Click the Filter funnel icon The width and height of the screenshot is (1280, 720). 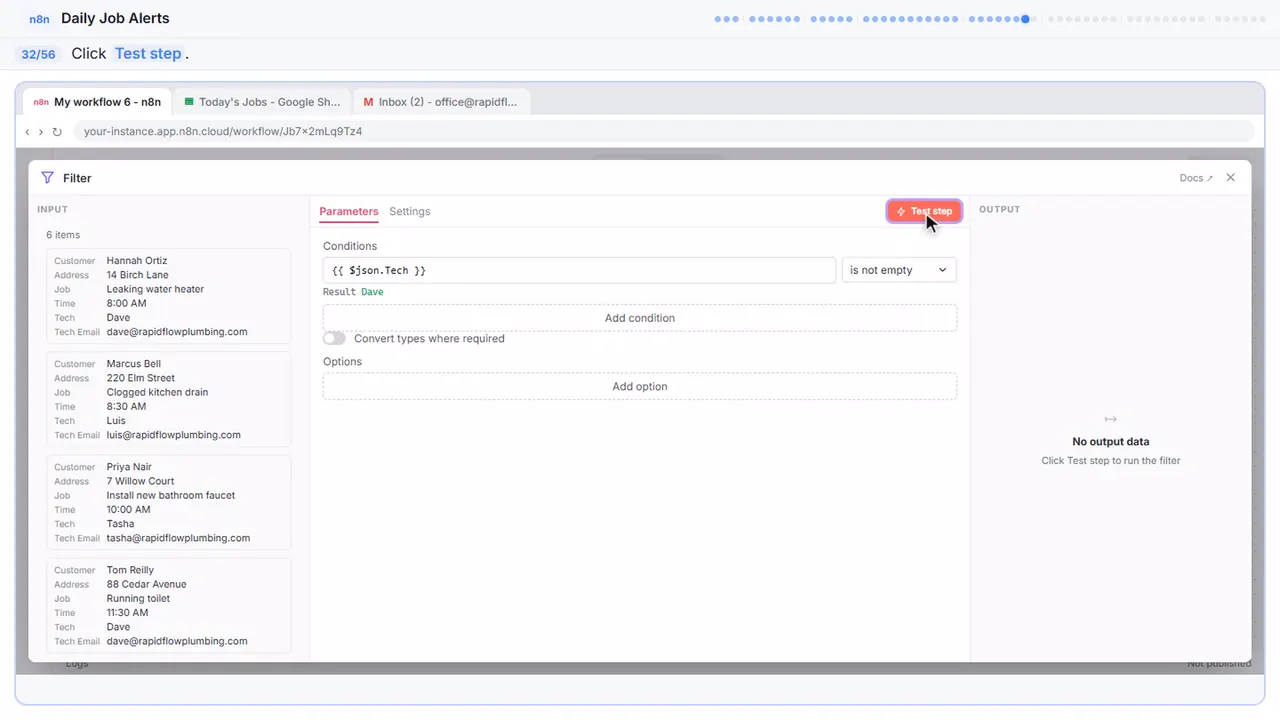(47, 178)
